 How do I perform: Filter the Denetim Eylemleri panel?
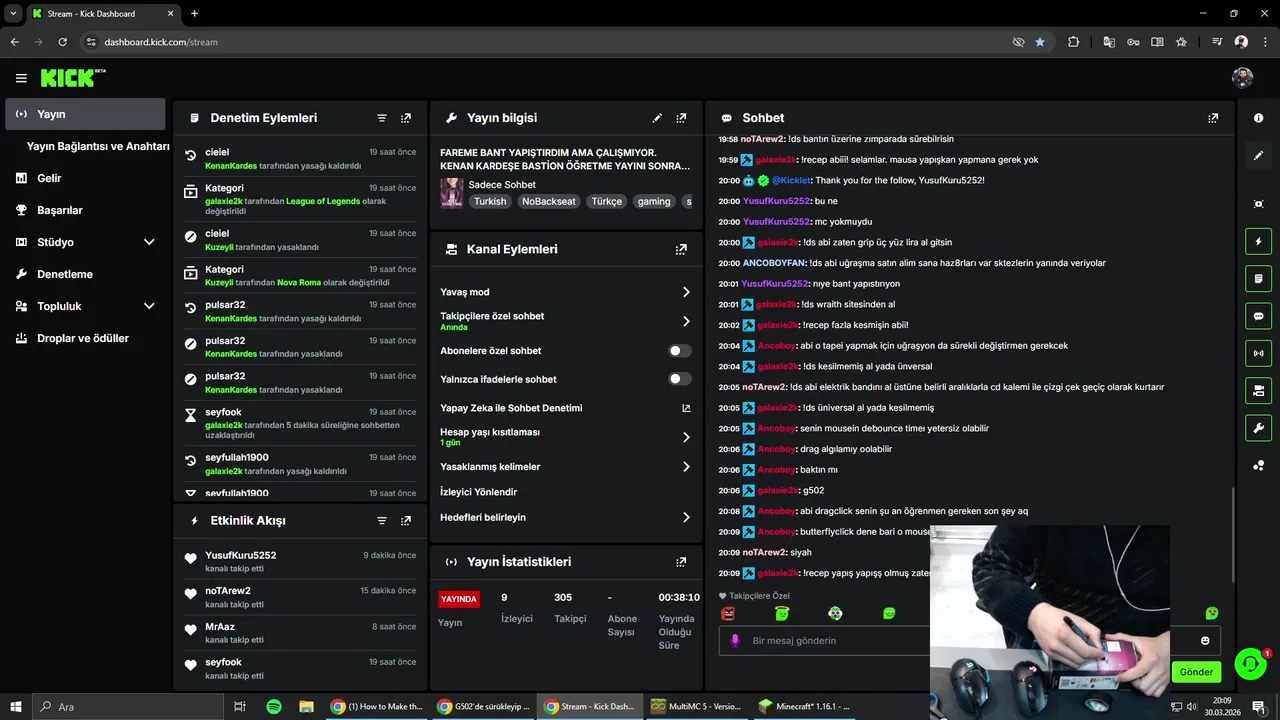click(x=382, y=118)
